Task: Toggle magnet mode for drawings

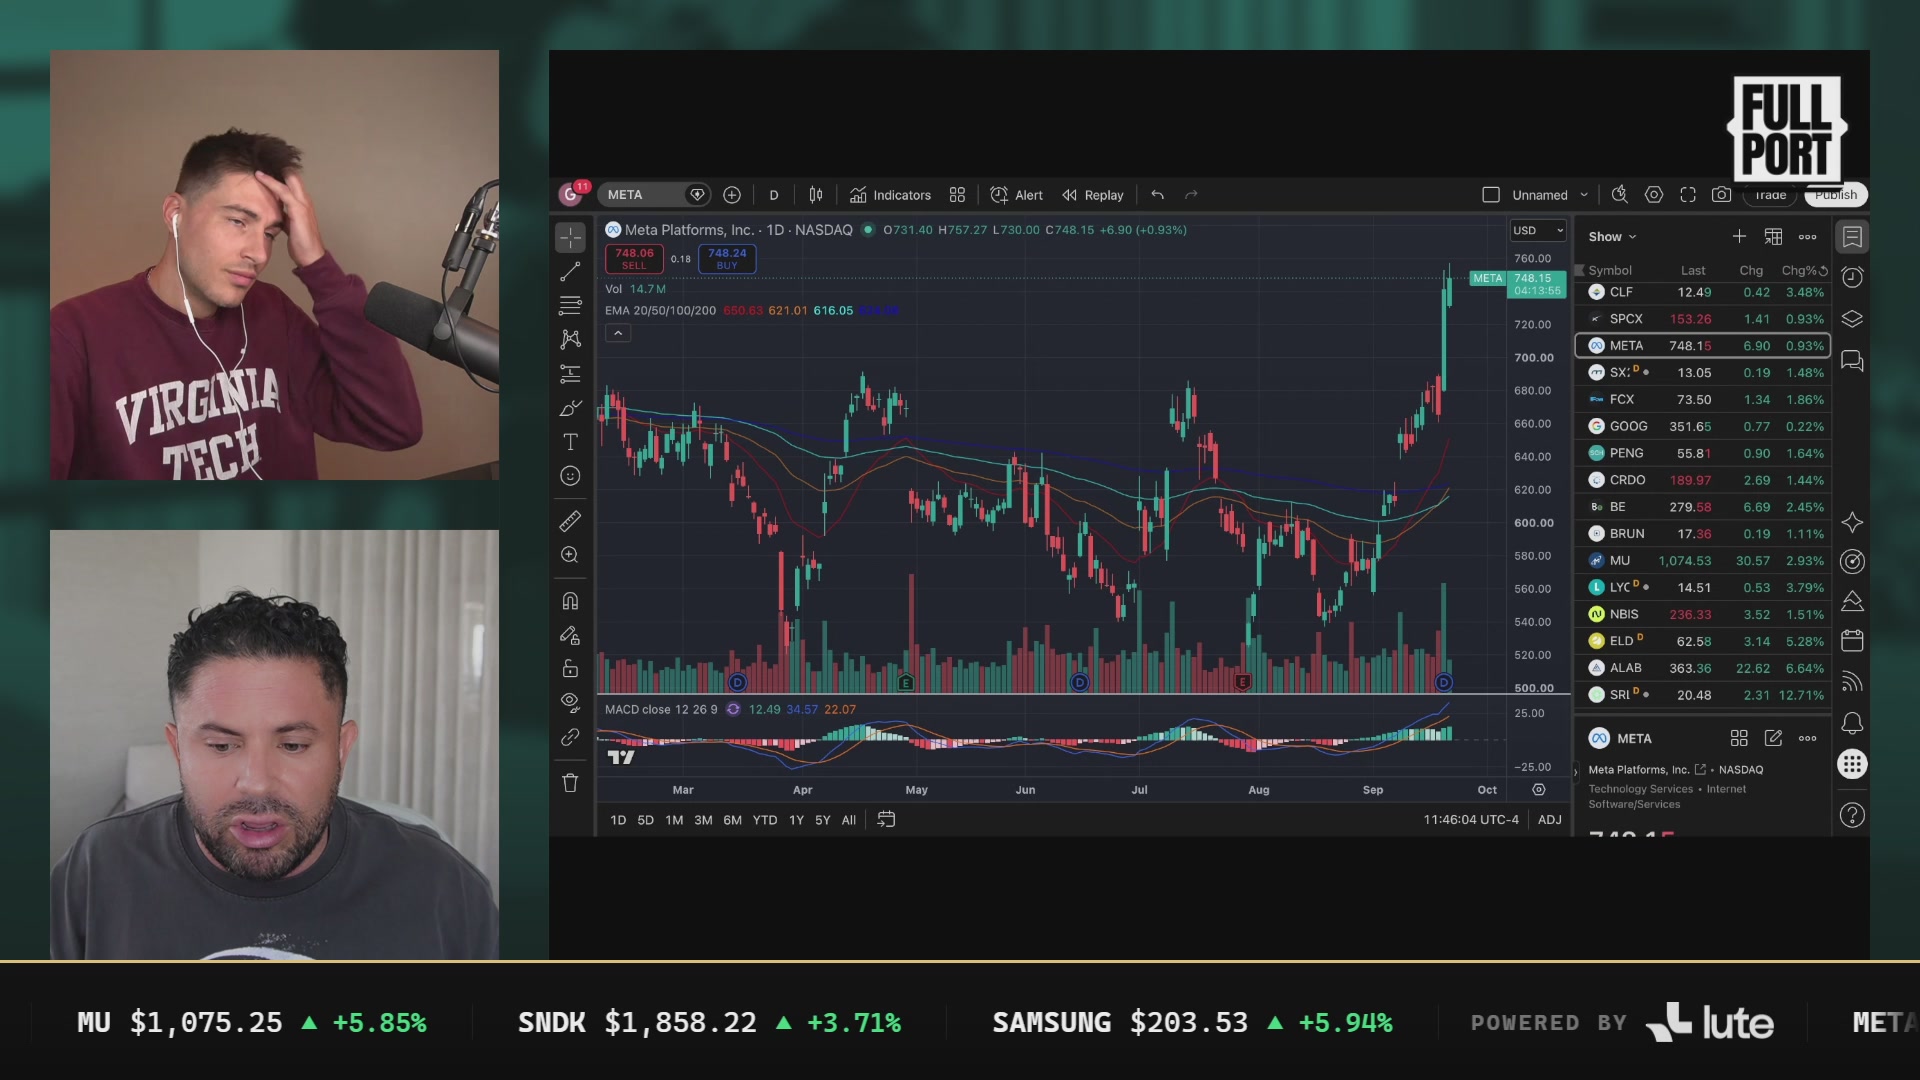Action: point(570,601)
